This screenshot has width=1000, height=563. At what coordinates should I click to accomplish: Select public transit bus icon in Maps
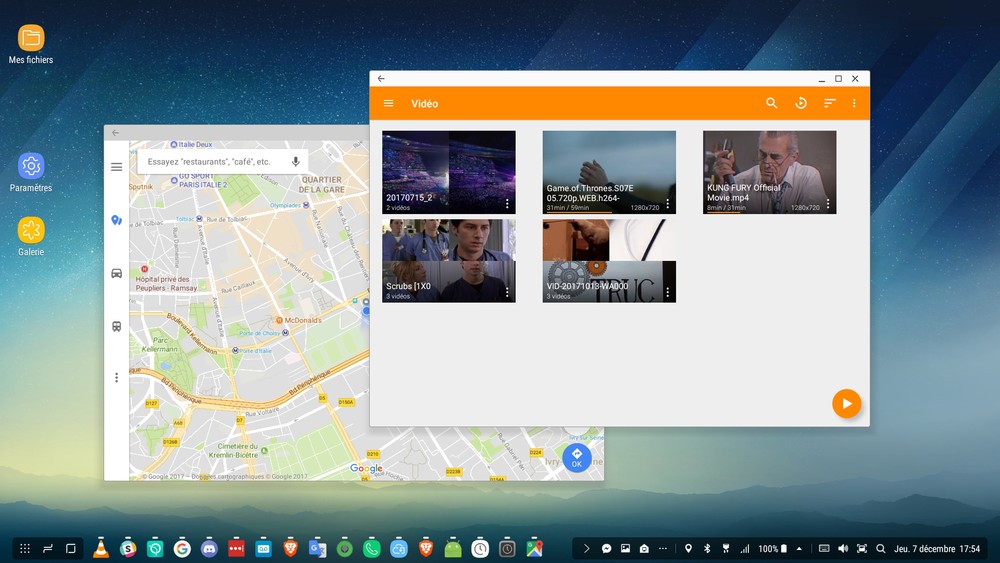click(x=117, y=326)
